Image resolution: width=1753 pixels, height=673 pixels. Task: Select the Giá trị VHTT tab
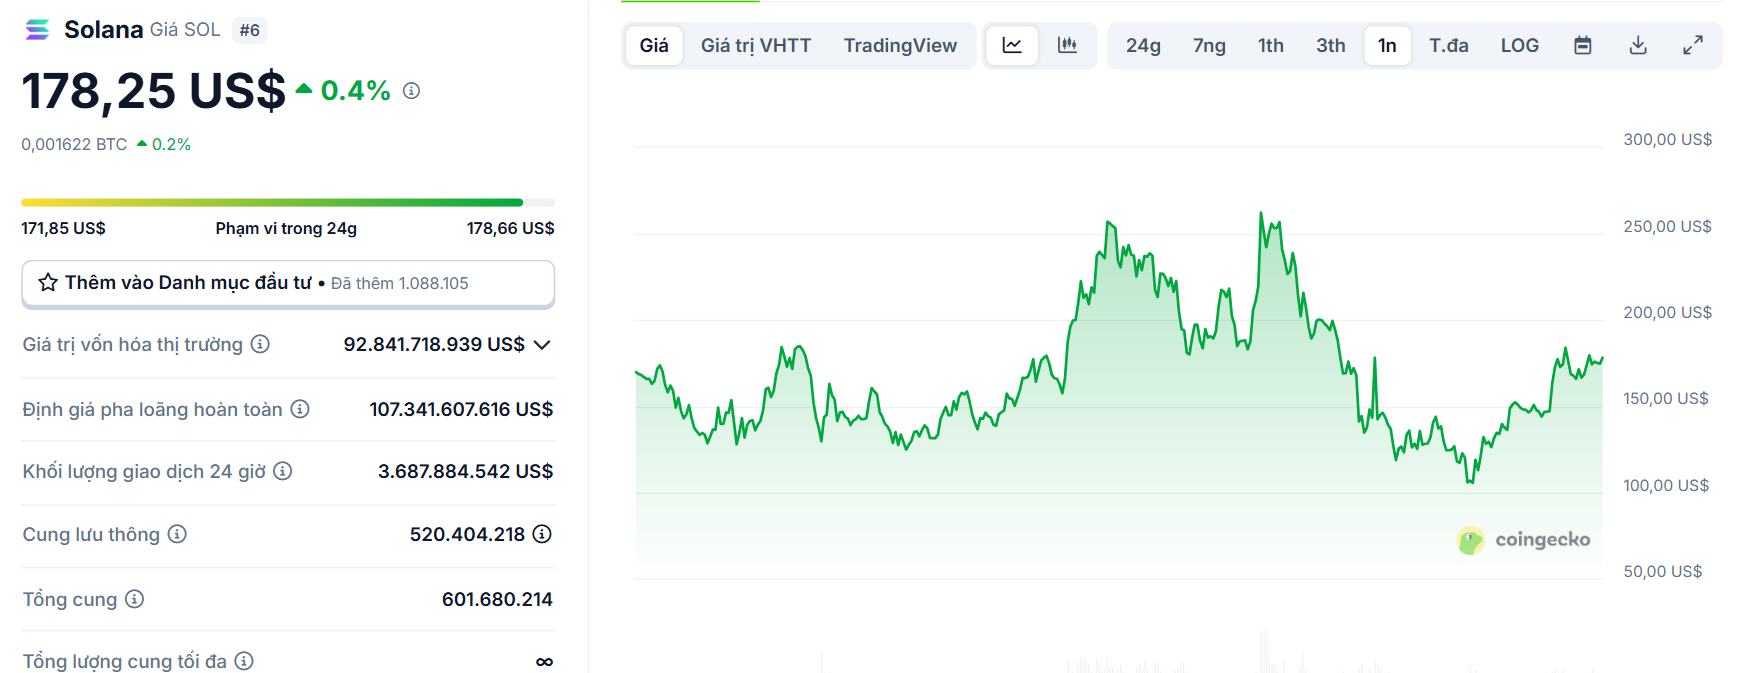click(x=756, y=45)
